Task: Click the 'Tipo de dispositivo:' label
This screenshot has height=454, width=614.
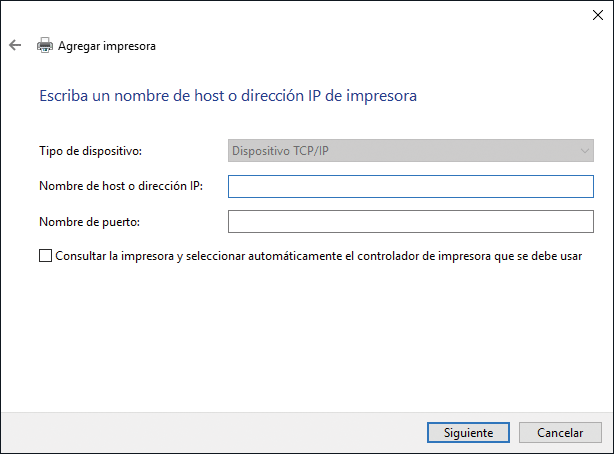Action: (91, 151)
